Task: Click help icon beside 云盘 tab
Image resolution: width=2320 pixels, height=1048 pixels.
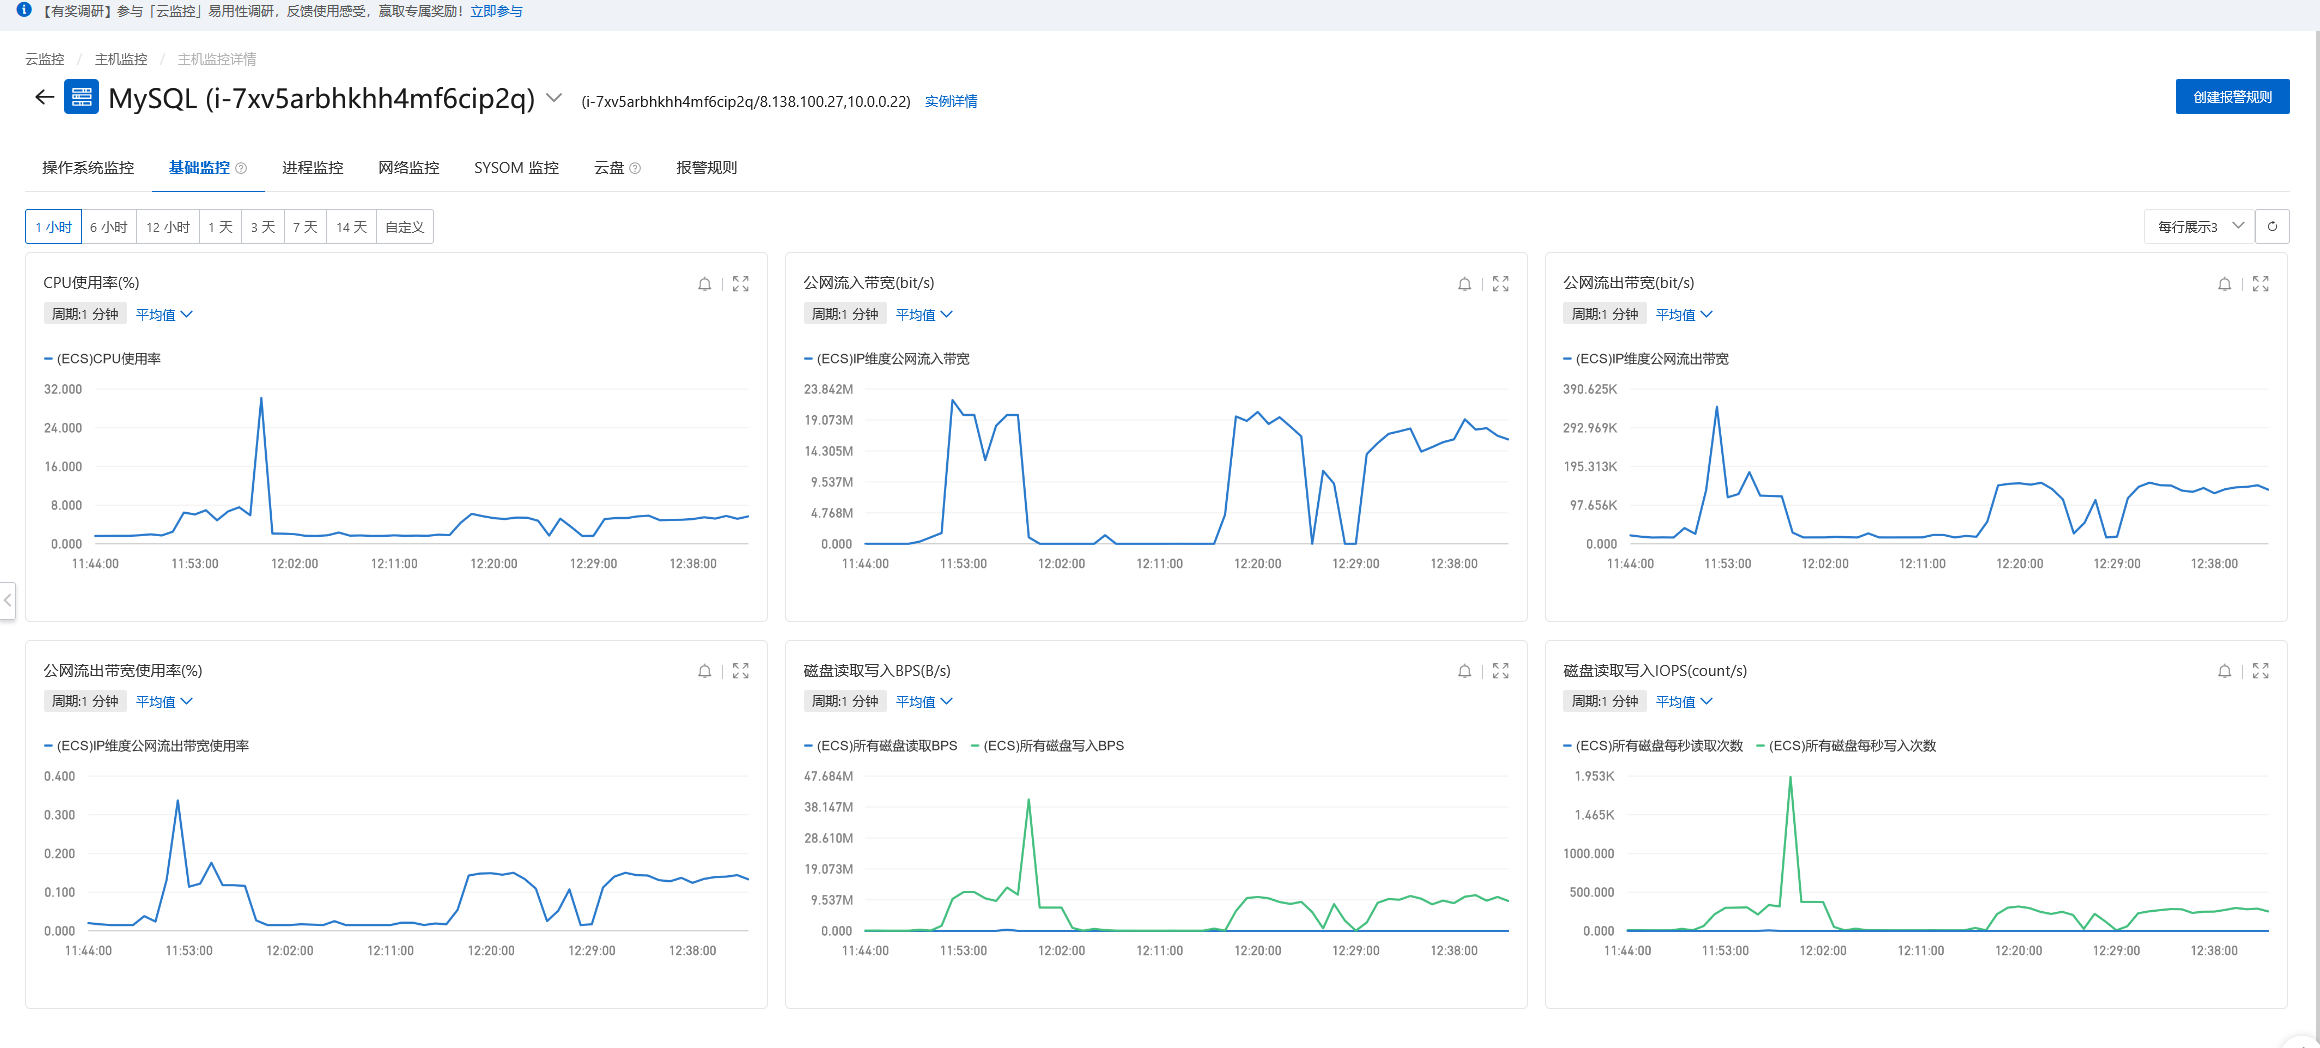Action: (x=635, y=168)
